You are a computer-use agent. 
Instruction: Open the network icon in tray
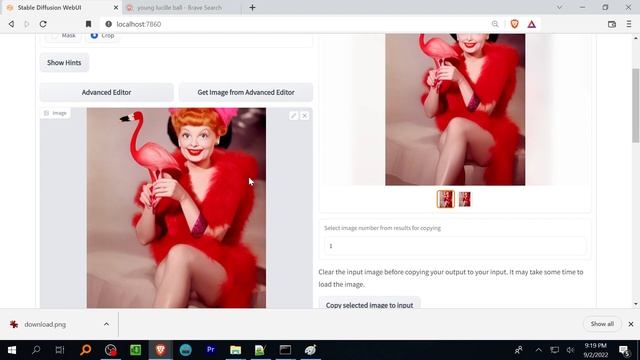[554, 350]
